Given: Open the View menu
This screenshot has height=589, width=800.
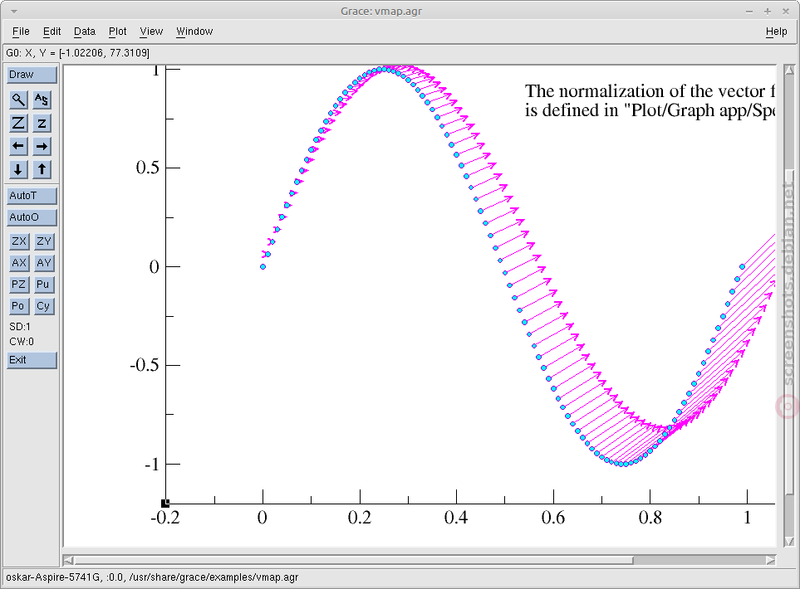Looking at the screenshot, I should click(151, 32).
